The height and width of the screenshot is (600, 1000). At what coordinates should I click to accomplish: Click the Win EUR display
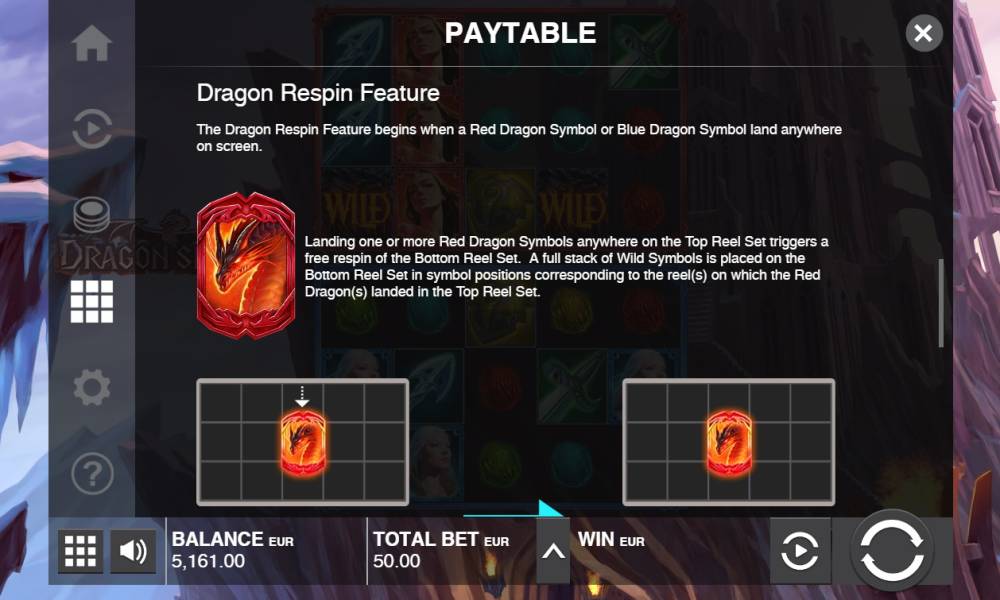coord(611,540)
